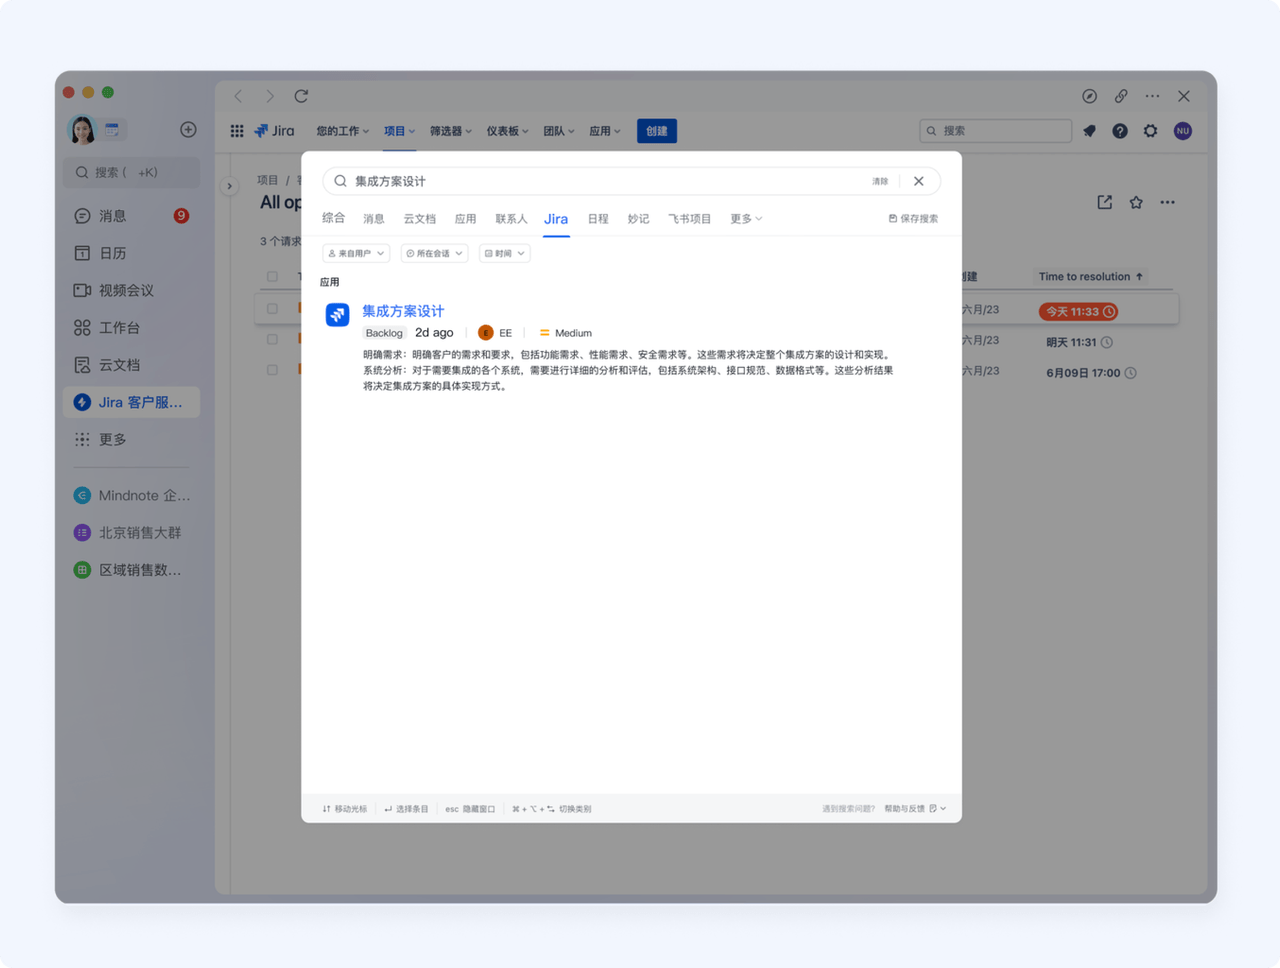Click the open-in-new-window icon

coord(1105,202)
